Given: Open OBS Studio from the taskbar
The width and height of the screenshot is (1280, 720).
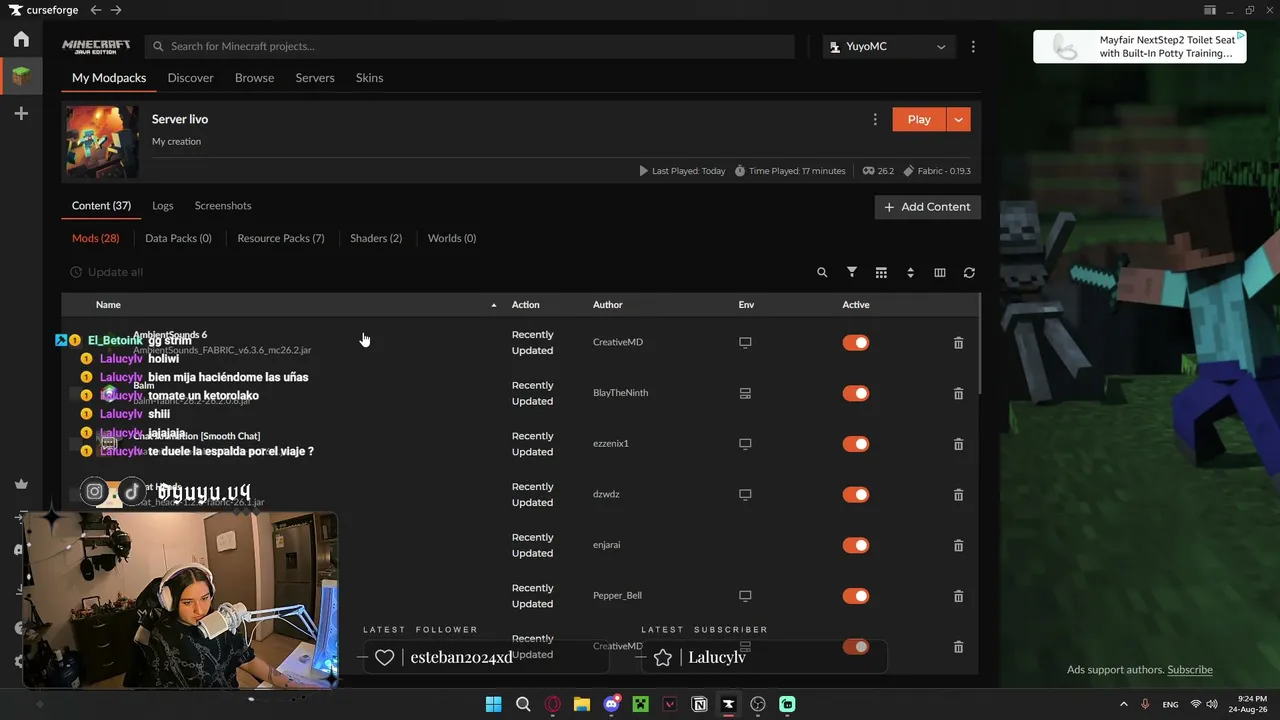Looking at the screenshot, I should pos(758,704).
